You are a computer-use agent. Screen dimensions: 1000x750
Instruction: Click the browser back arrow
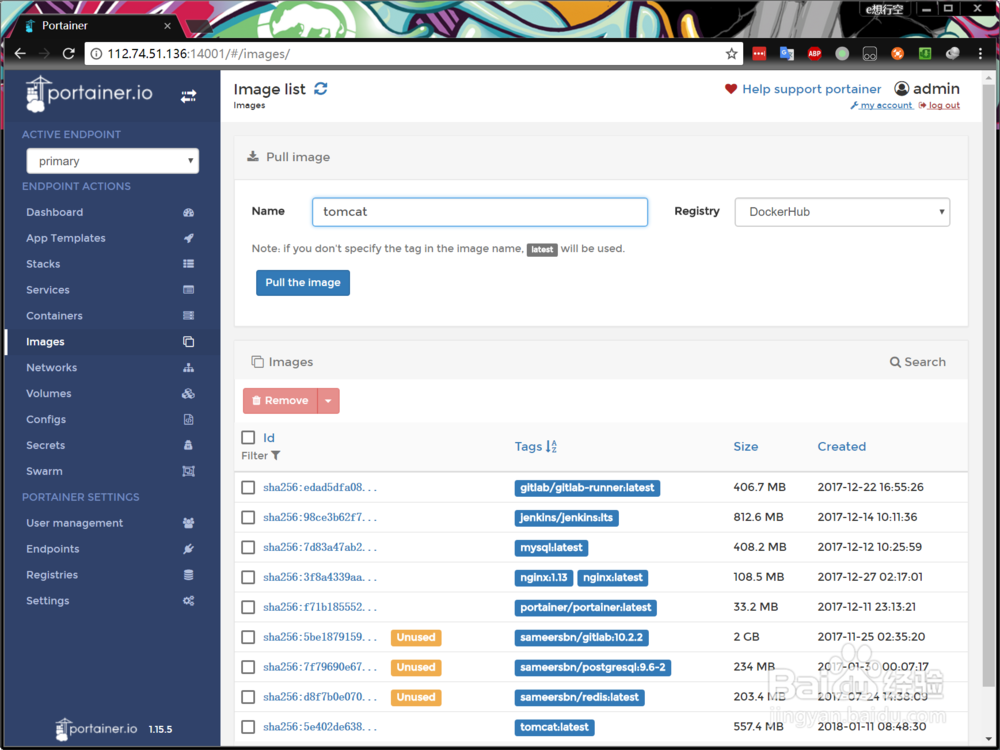click(20, 54)
